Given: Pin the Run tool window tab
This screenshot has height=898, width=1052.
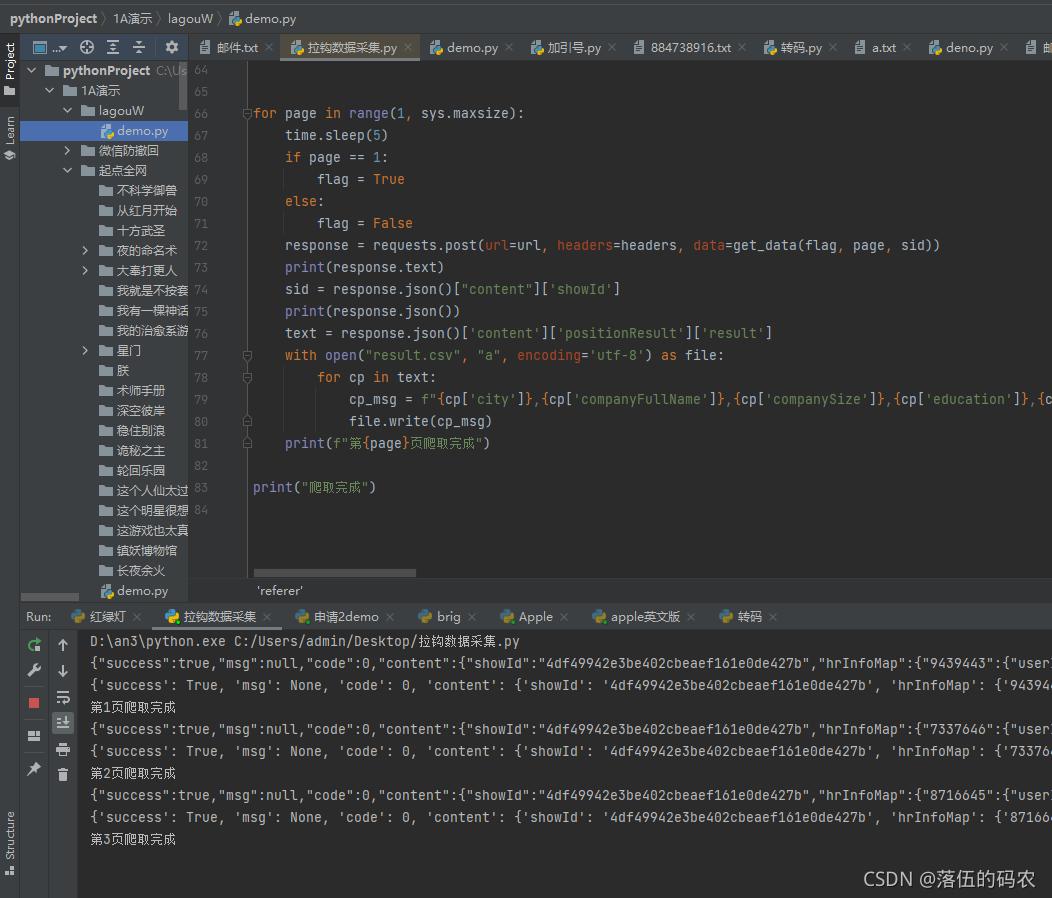Looking at the screenshot, I should pyautogui.click(x=35, y=770).
